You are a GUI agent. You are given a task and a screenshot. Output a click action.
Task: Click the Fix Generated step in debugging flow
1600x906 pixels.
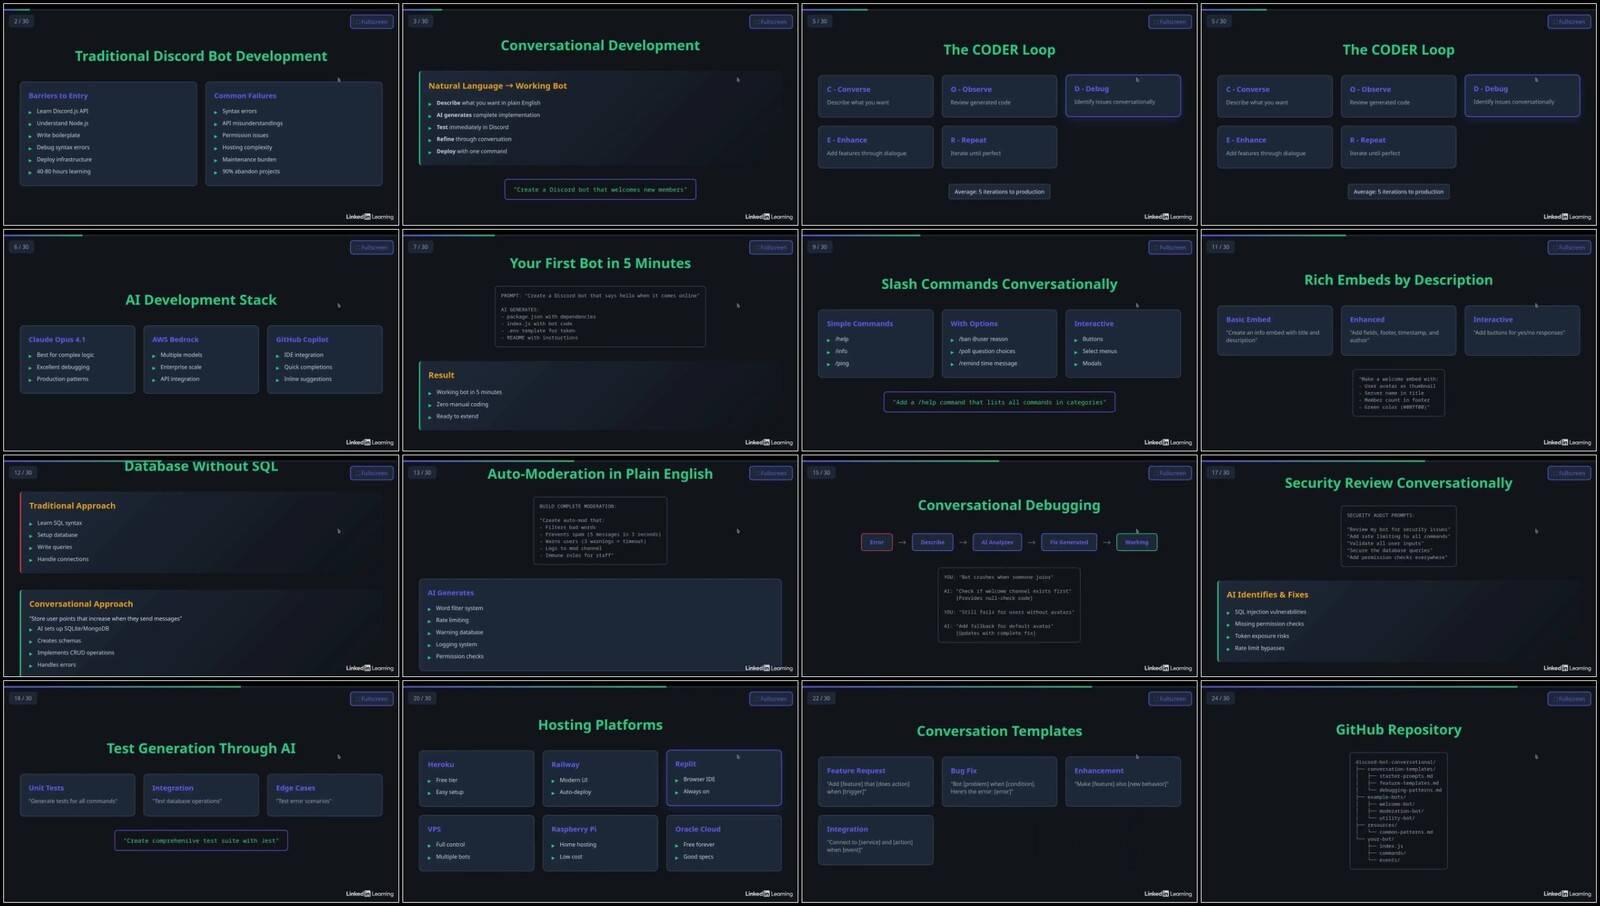(1069, 542)
